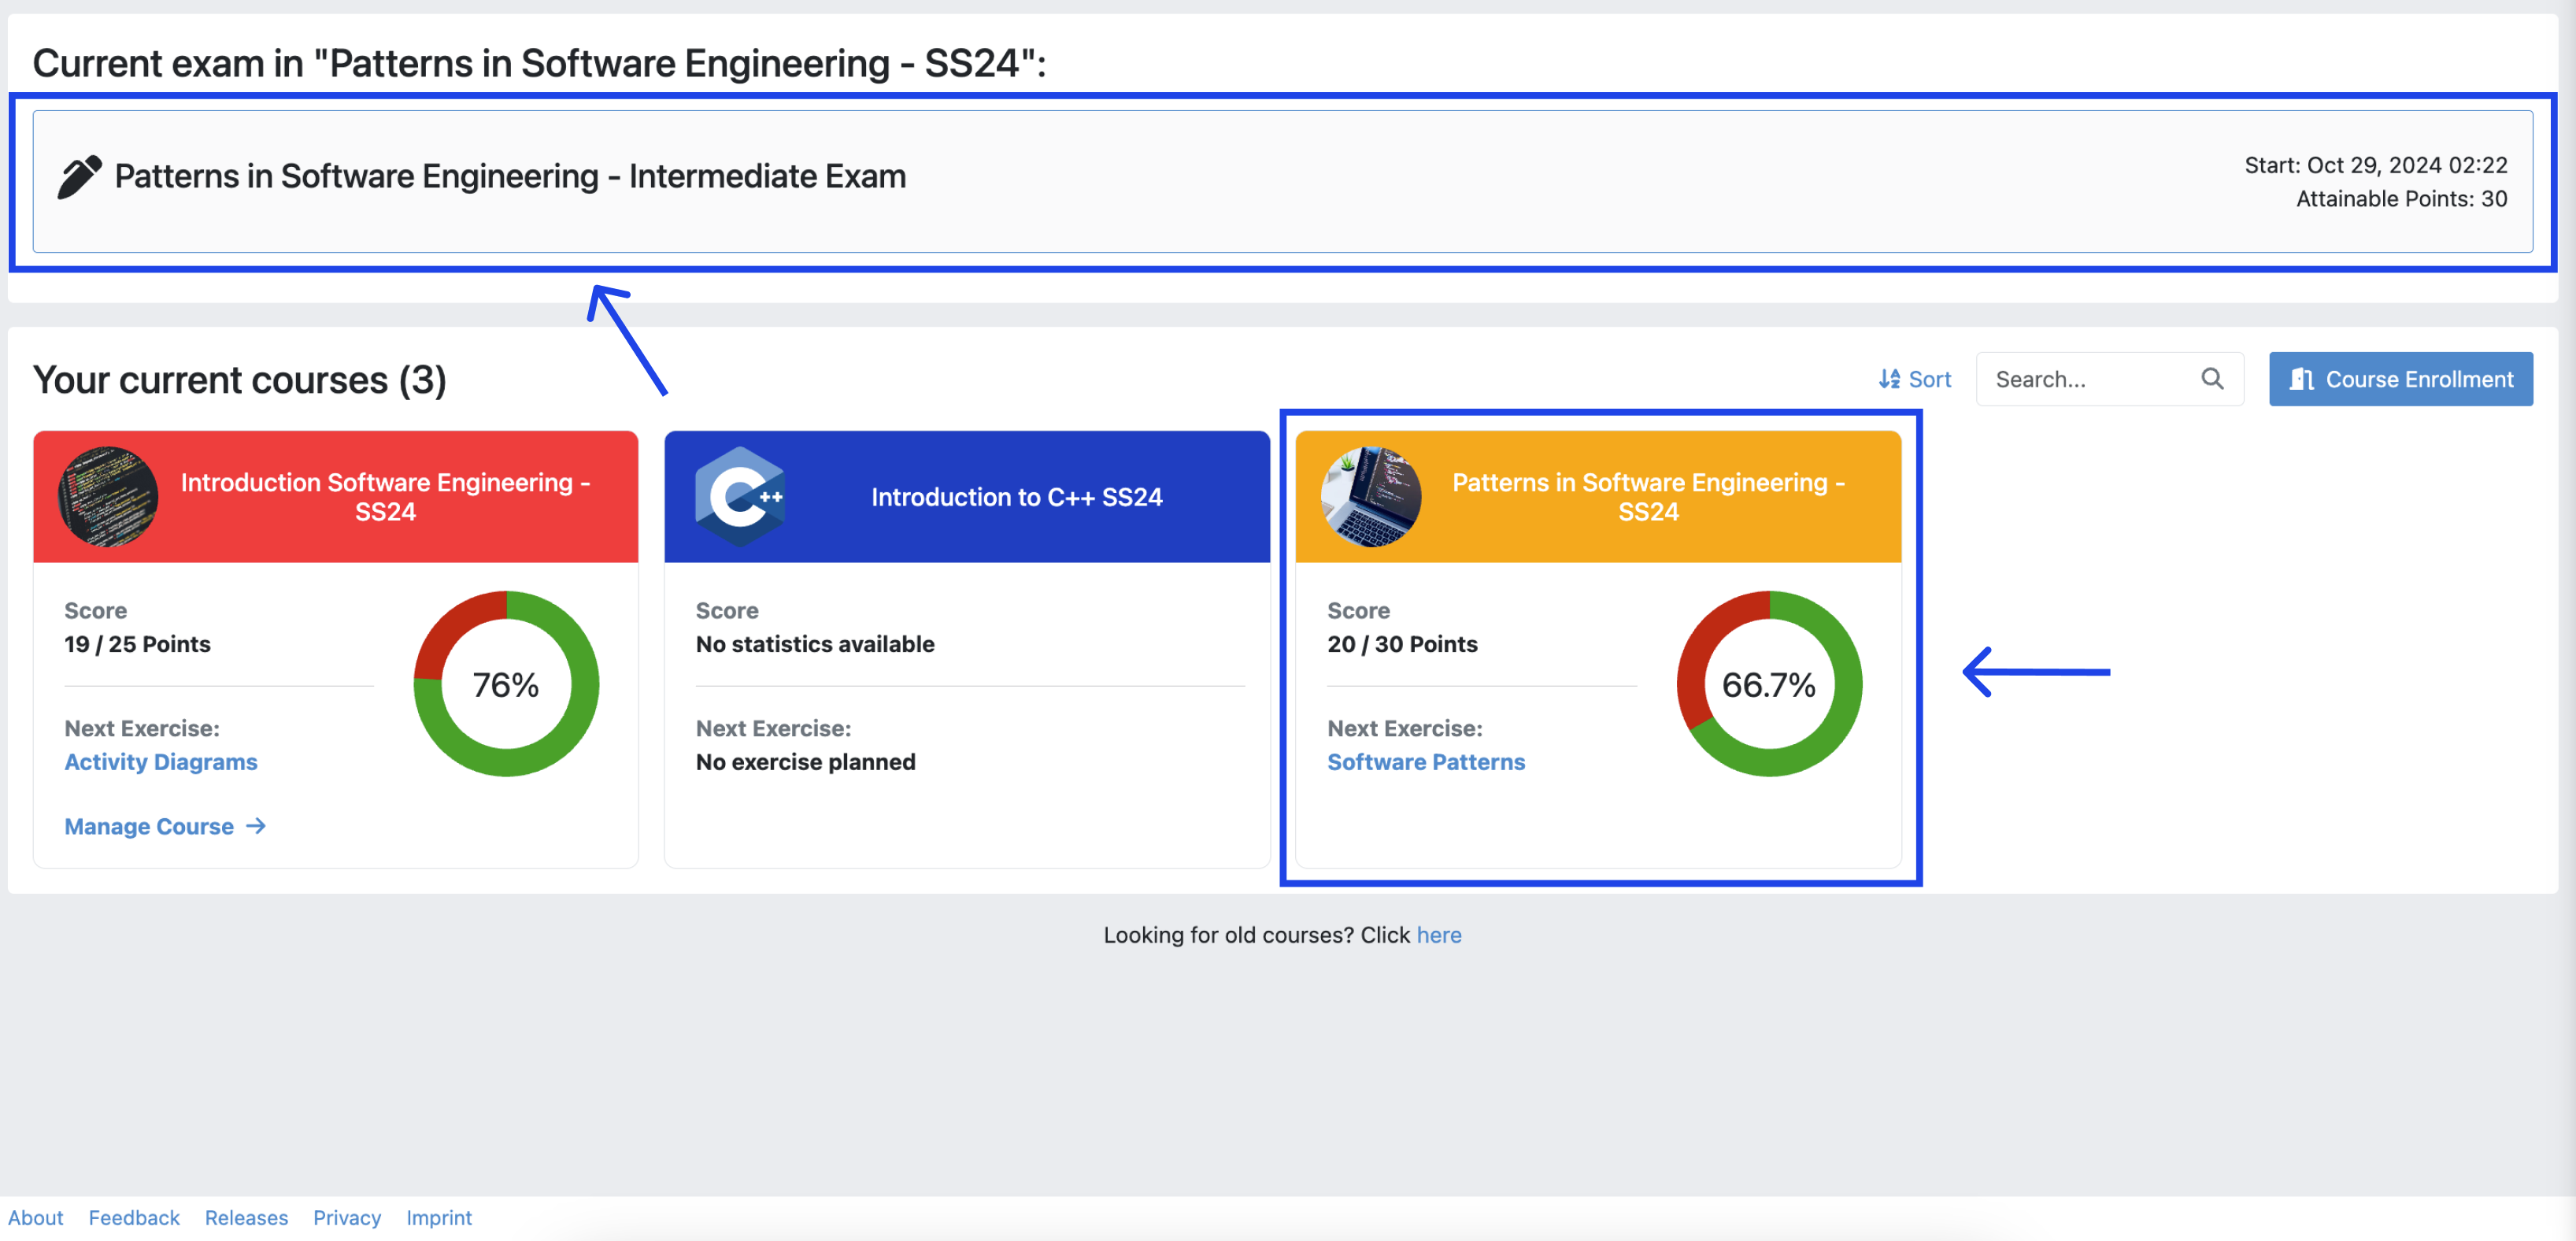Image resolution: width=2576 pixels, height=1241 pixels.
Task: Open the Software Patterns exercise link
Action: click(1425, 762)
